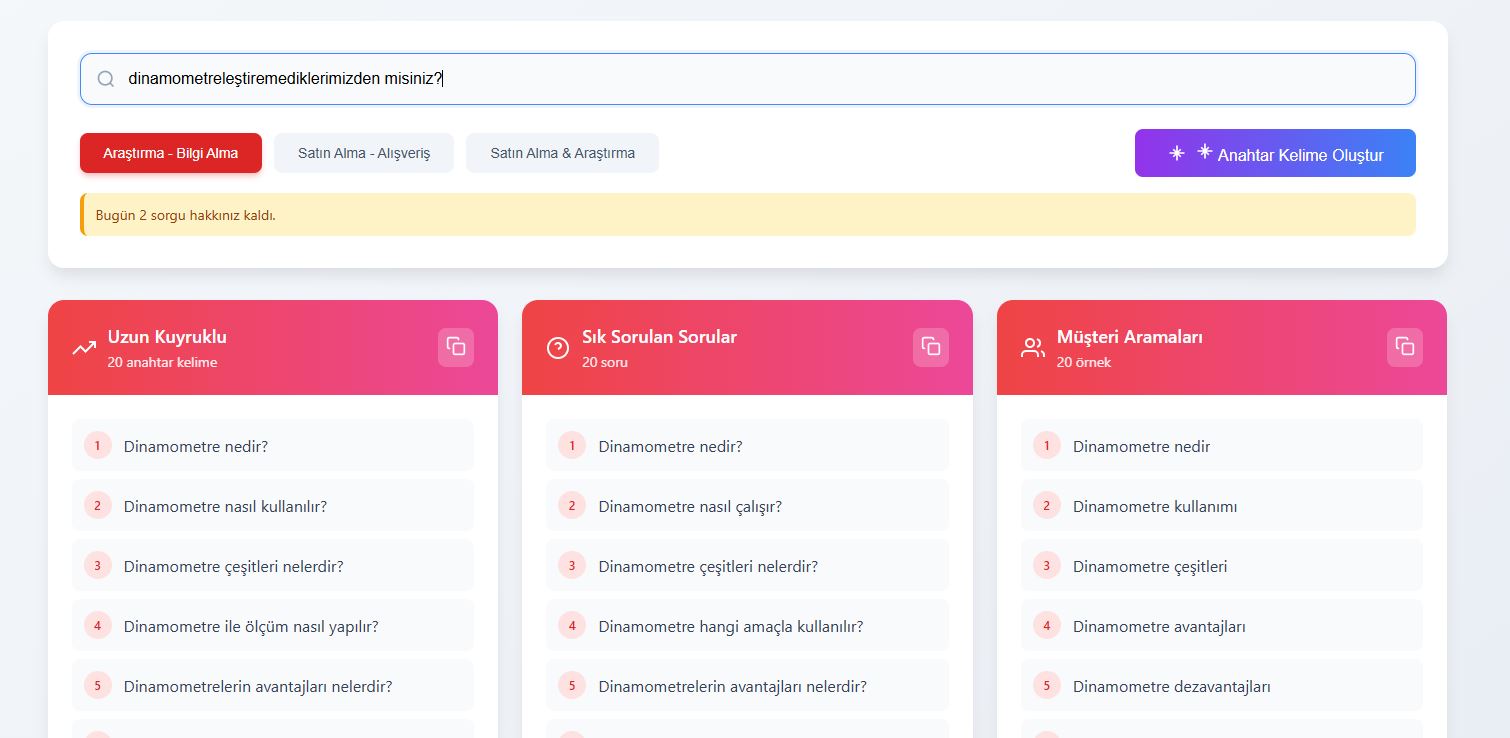Switch to Satın Alma - Alışveriş tab
Image resolution: width=1510 pixels, height=738 pixels.
tap(364, 153)
